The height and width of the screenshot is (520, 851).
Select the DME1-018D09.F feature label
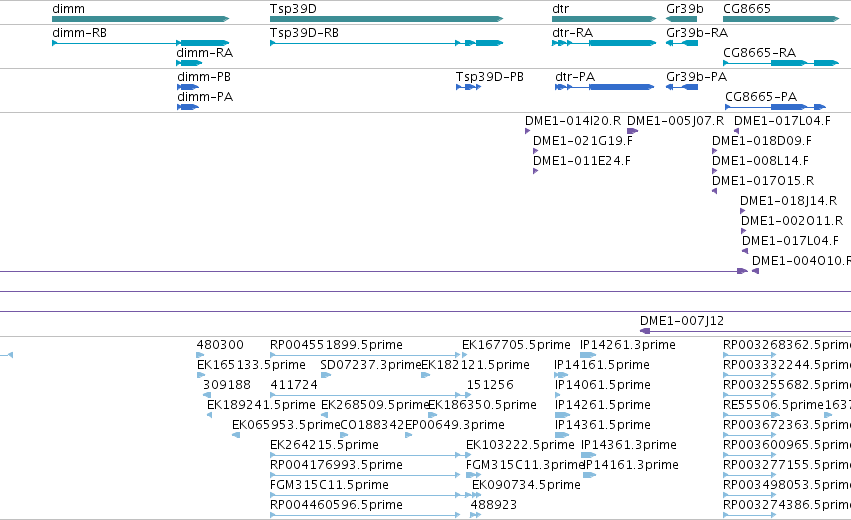coord(762,141)
